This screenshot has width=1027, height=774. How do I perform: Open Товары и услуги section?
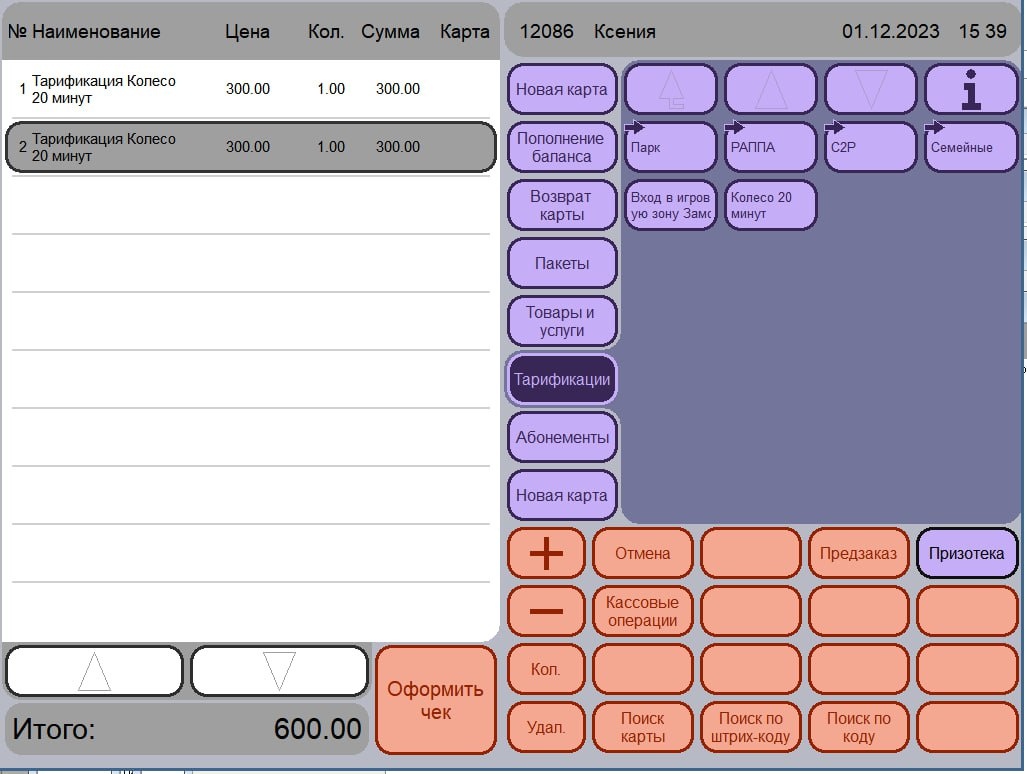click(x=562, y=322)
